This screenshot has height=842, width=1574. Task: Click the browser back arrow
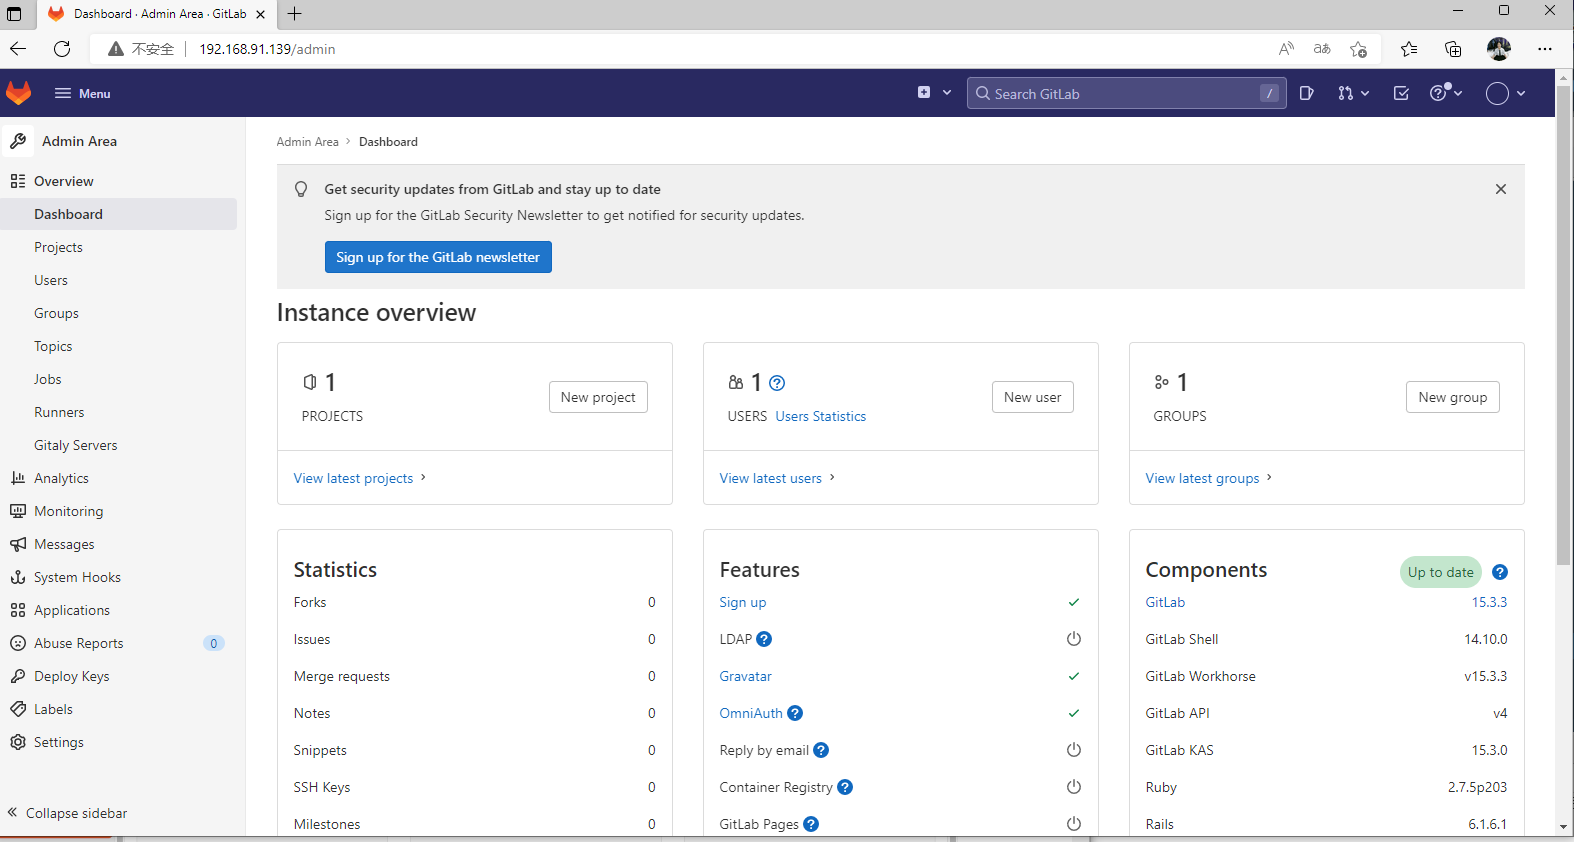click(x=18, y=48)
